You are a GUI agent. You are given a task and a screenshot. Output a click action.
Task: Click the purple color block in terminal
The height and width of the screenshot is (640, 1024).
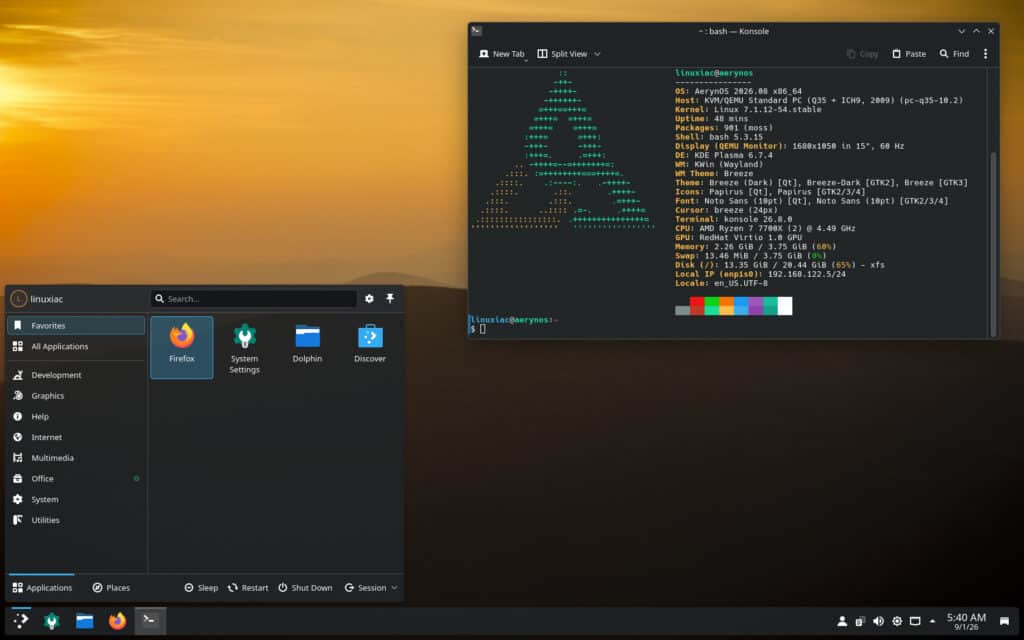756,306
